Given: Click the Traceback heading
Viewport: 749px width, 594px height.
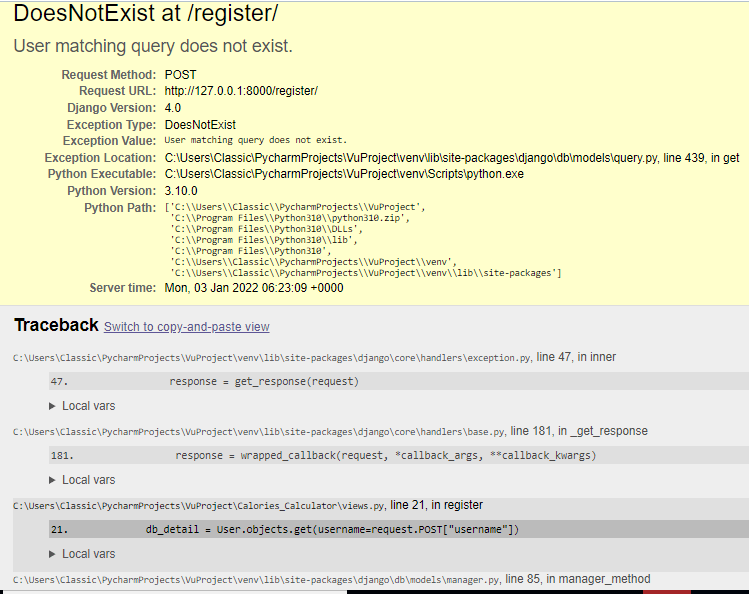Looking at the screenshot, I should tap(56, 325).
